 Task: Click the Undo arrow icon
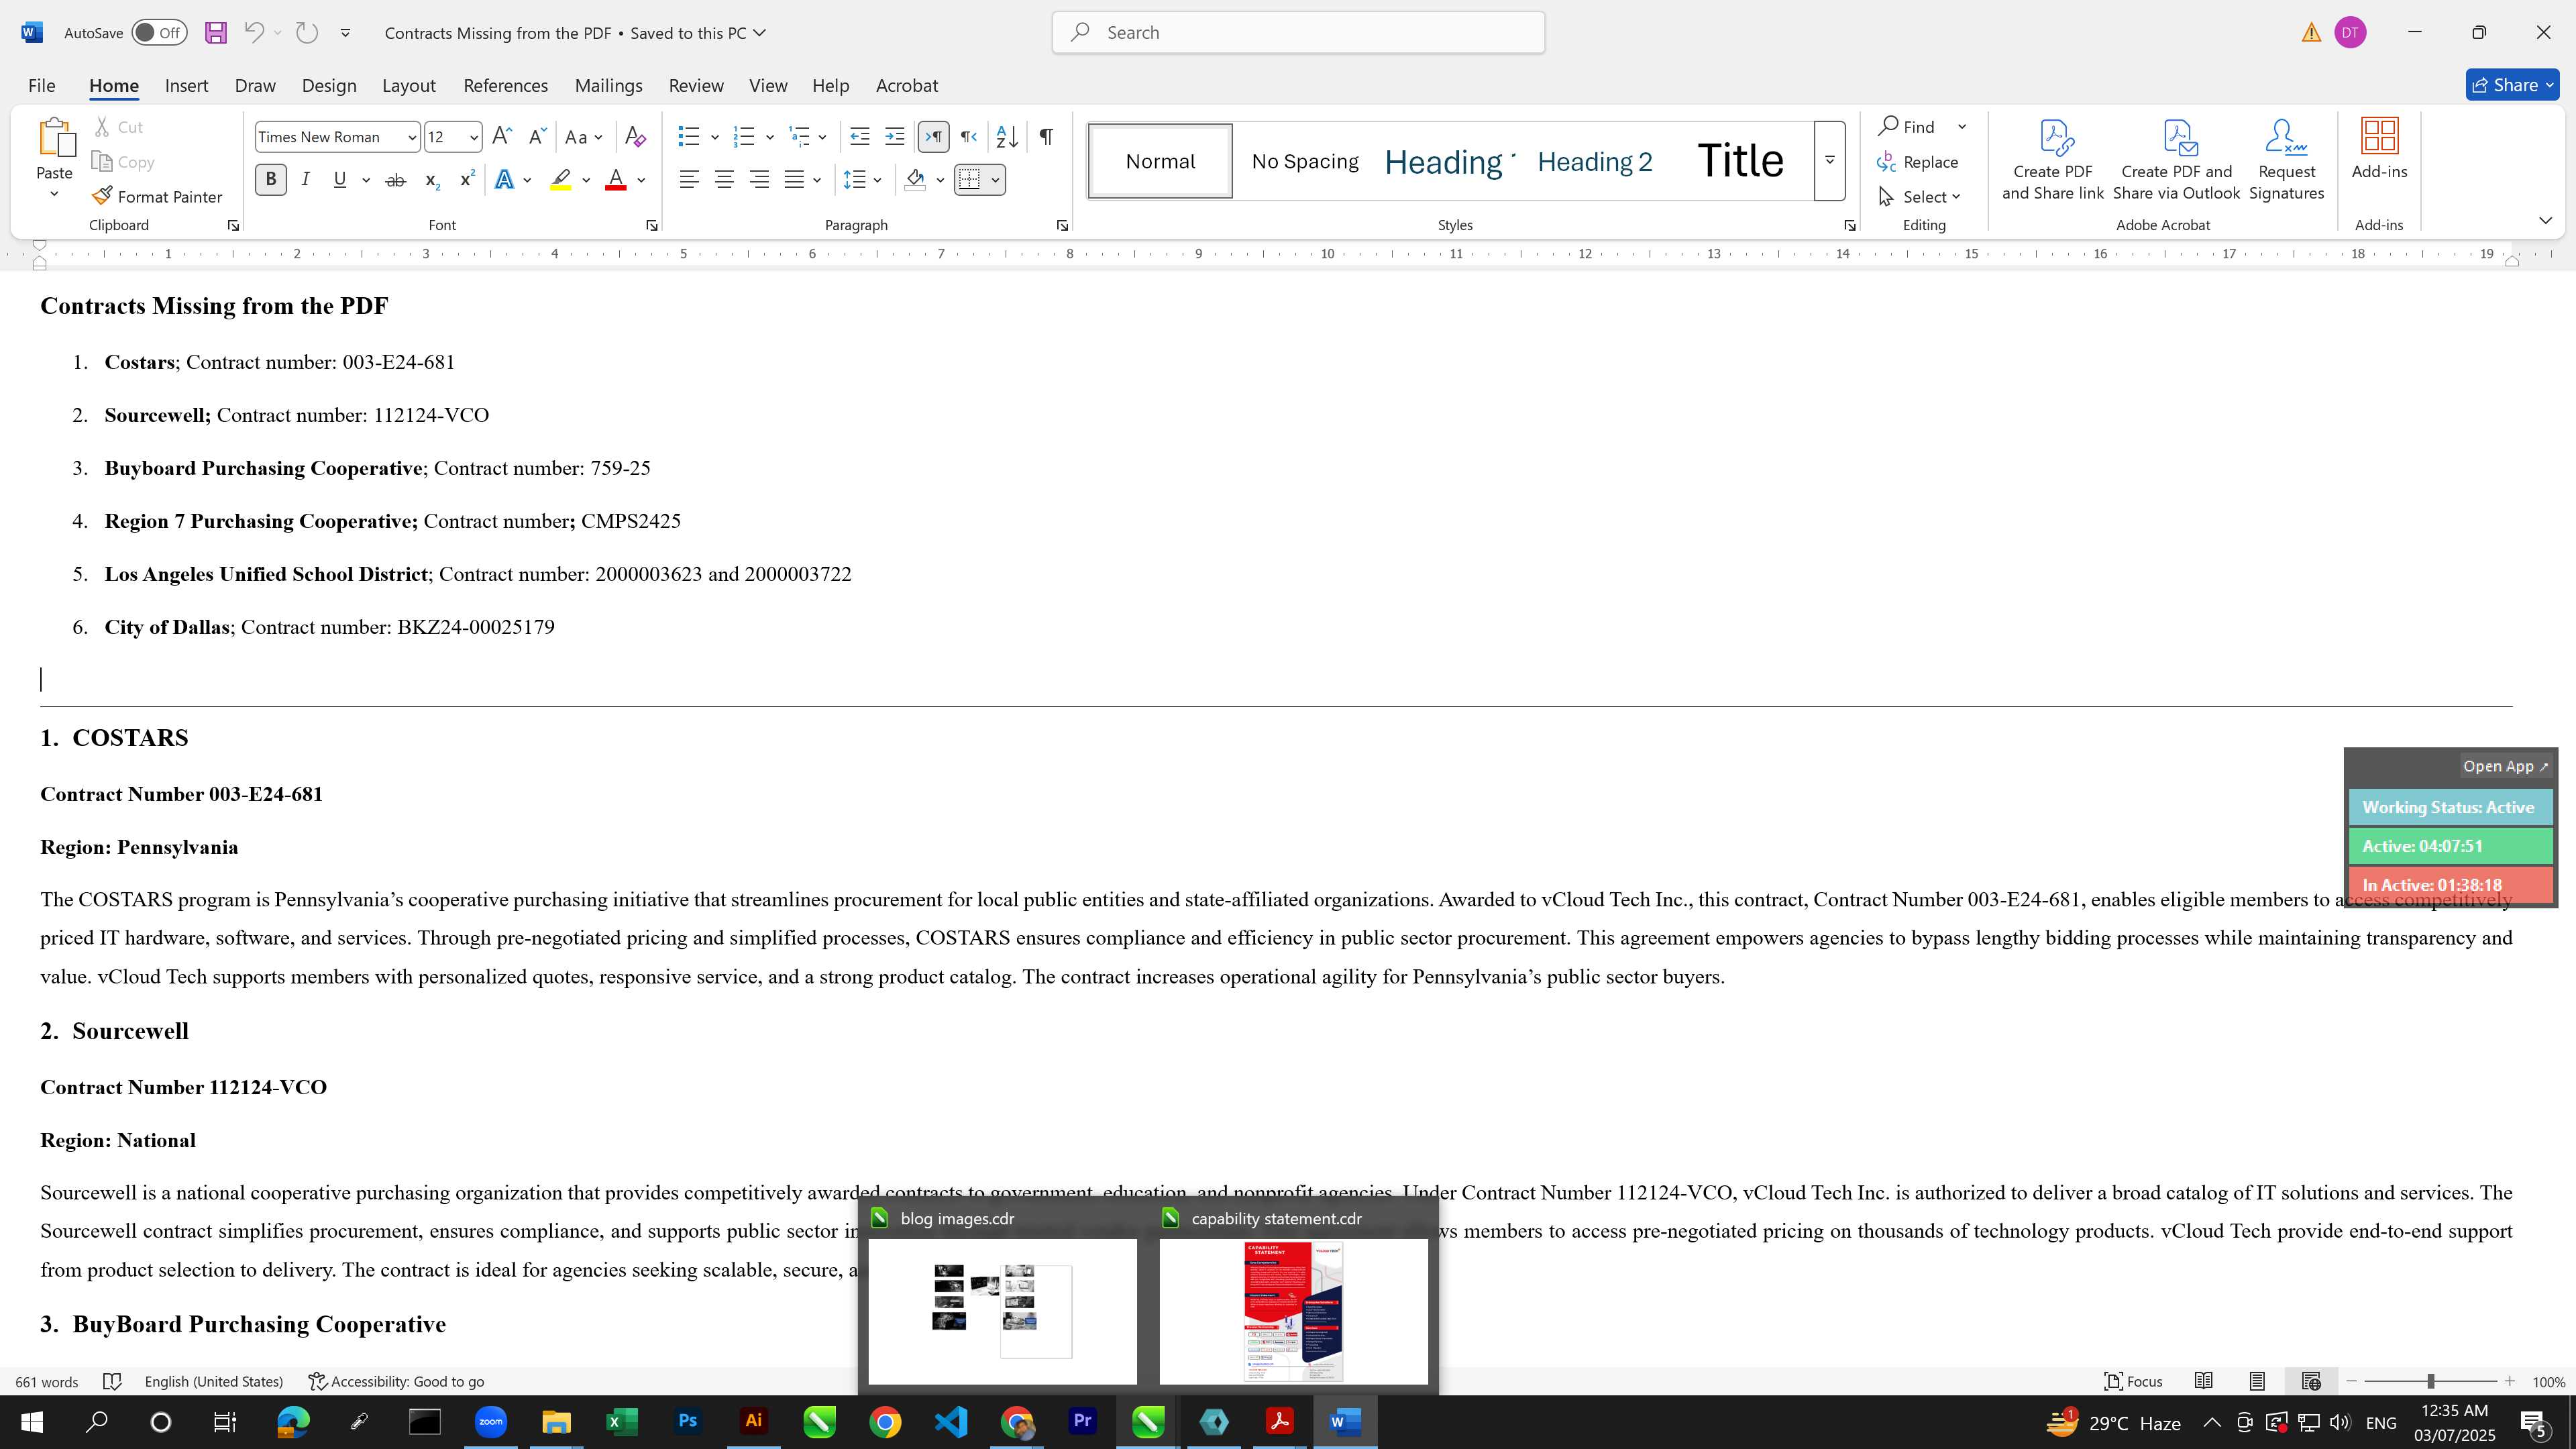tap(254, 33)
